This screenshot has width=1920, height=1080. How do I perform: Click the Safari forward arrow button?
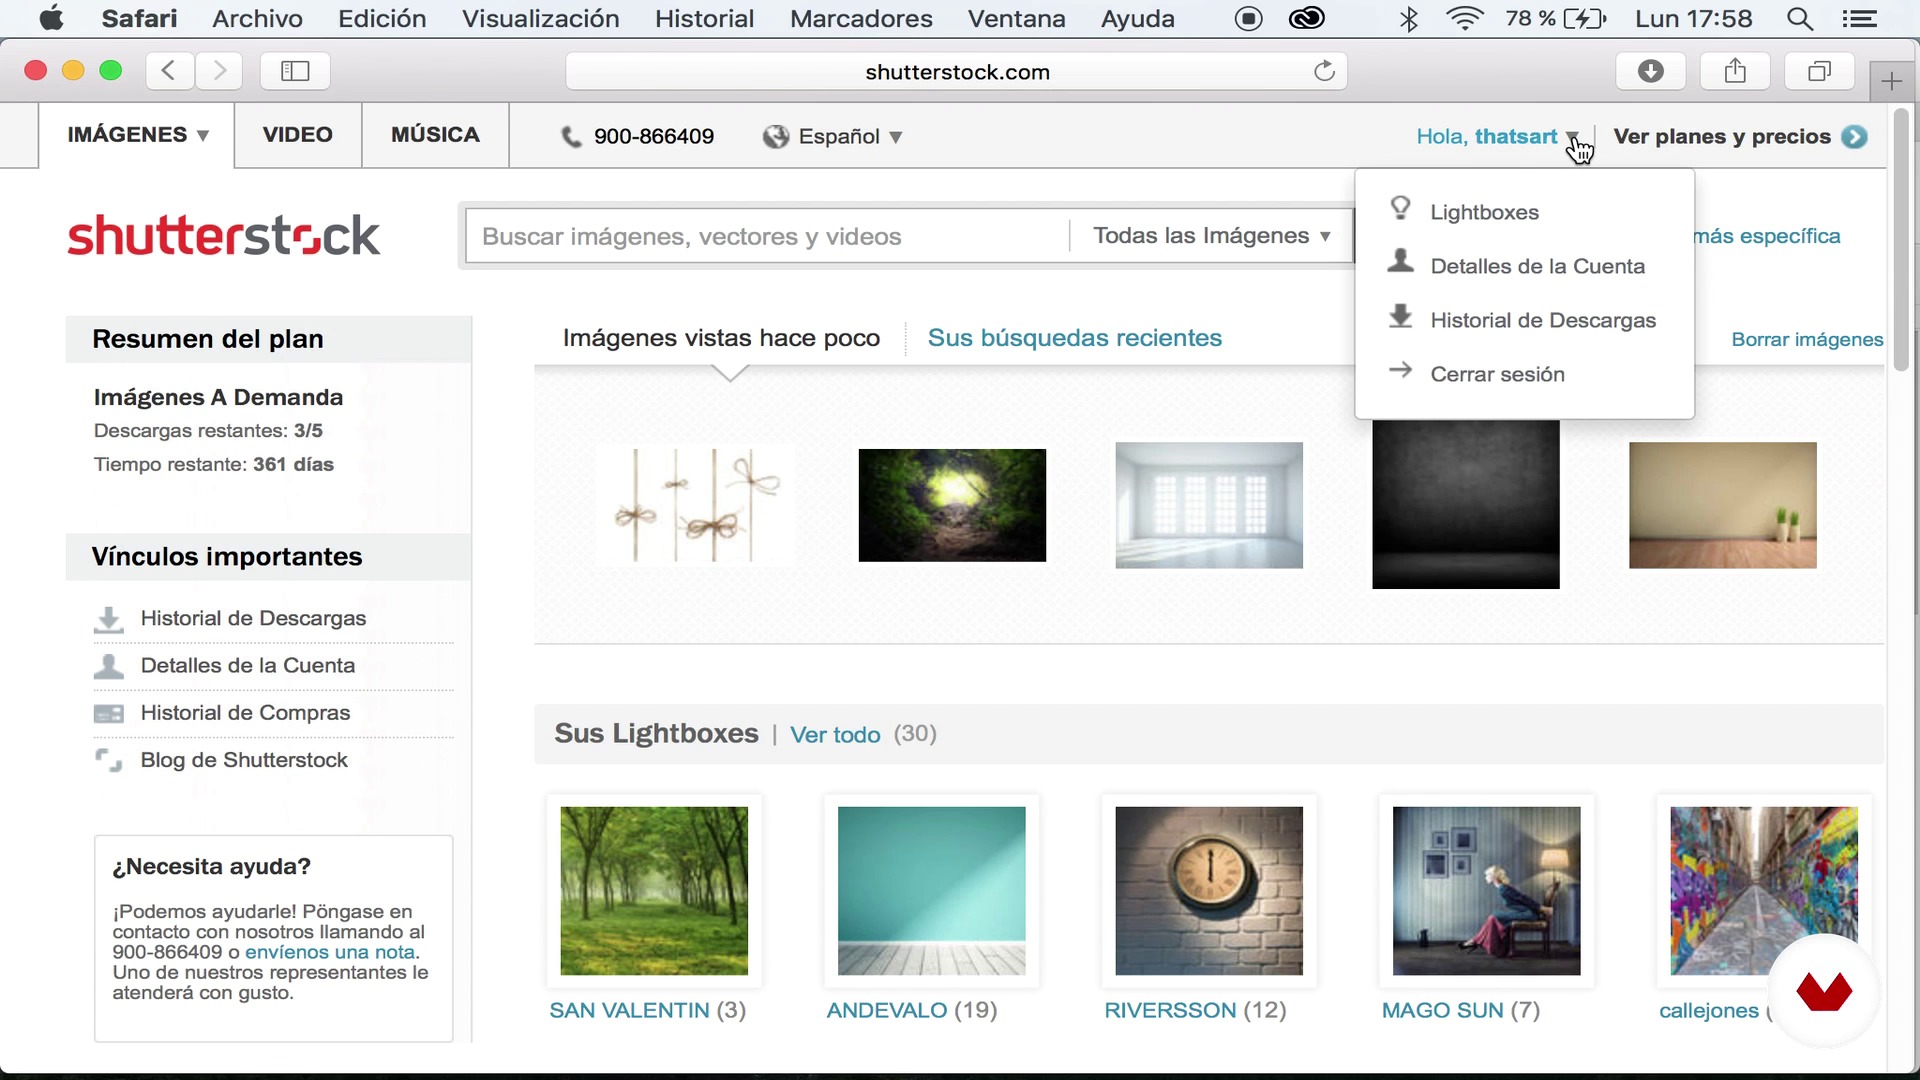219,71
